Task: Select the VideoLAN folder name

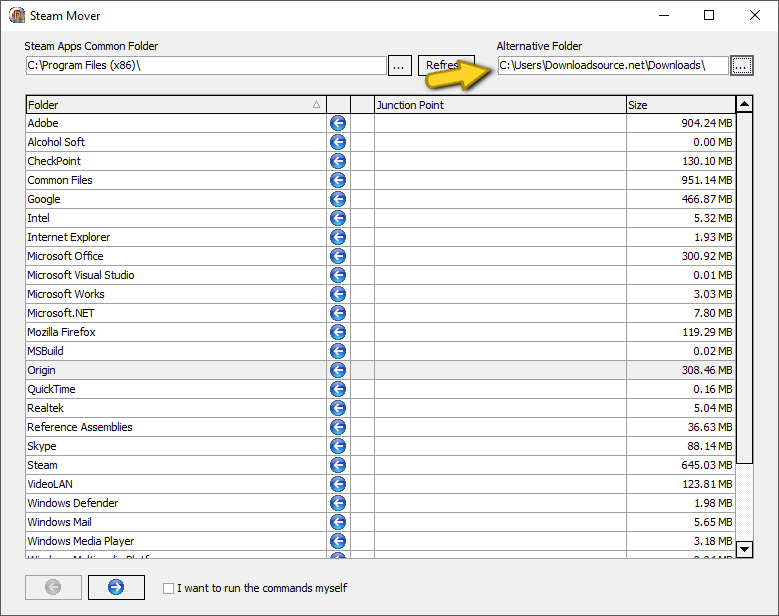Action: 50,484
